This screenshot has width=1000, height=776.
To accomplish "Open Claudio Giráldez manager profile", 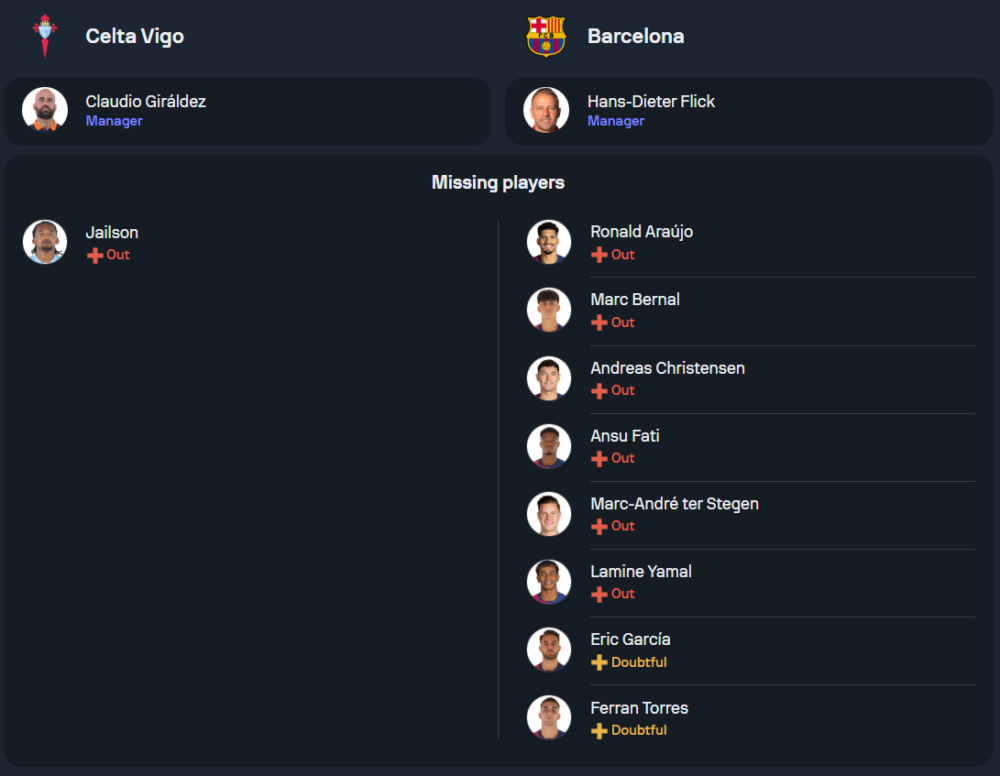I will pyautogui.click(x=146, y=101).
